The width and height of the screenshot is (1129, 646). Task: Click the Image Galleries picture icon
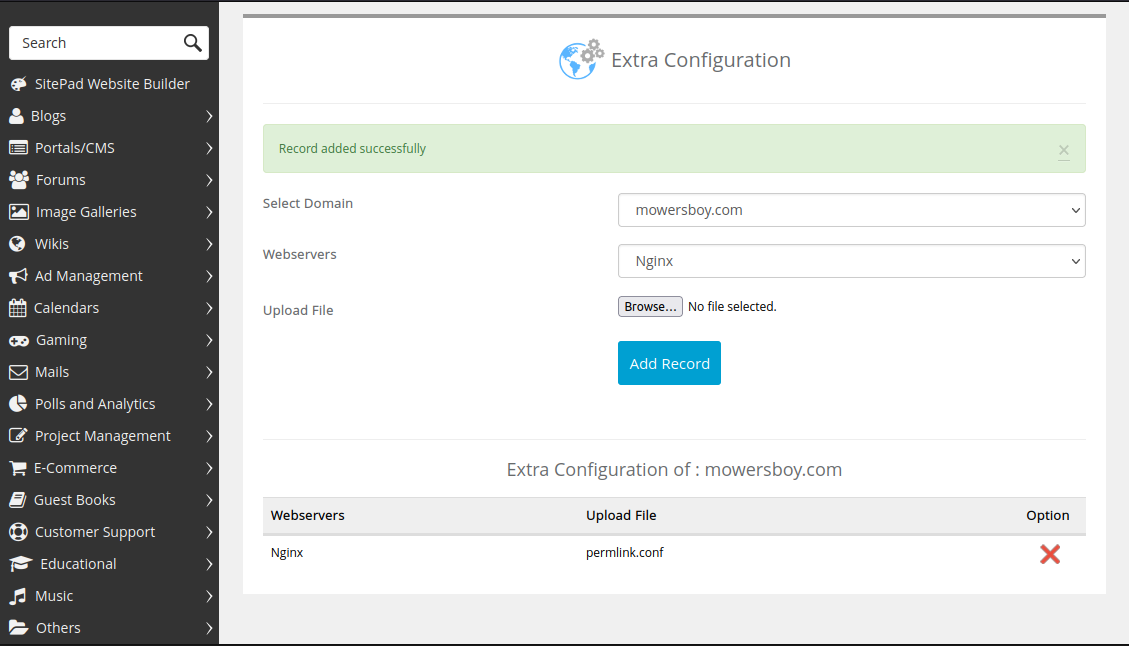(18, 212)
